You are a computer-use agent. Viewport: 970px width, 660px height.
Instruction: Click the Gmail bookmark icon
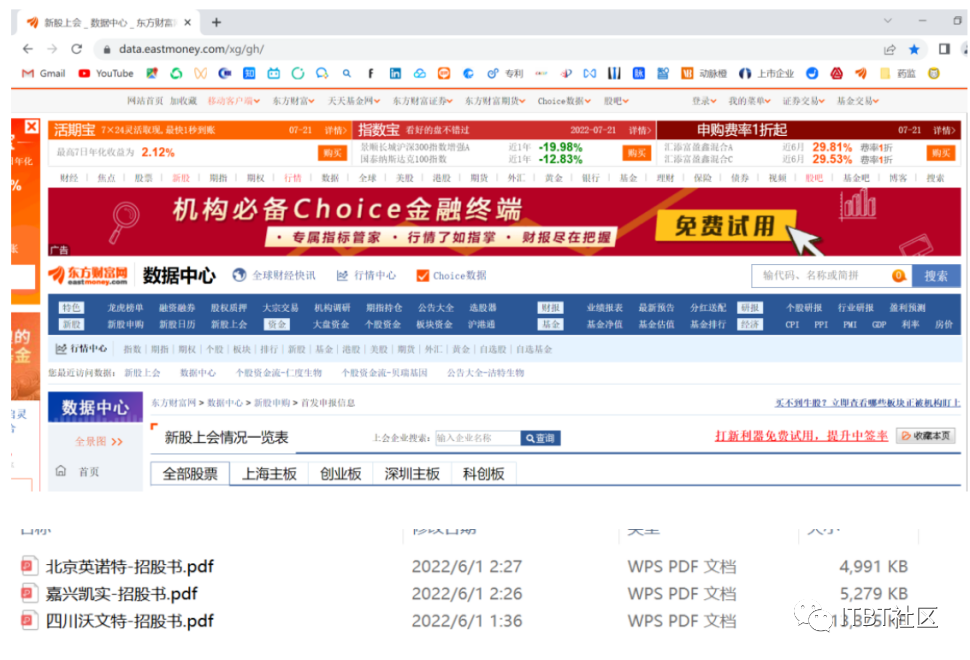click(x=28, y=73)
